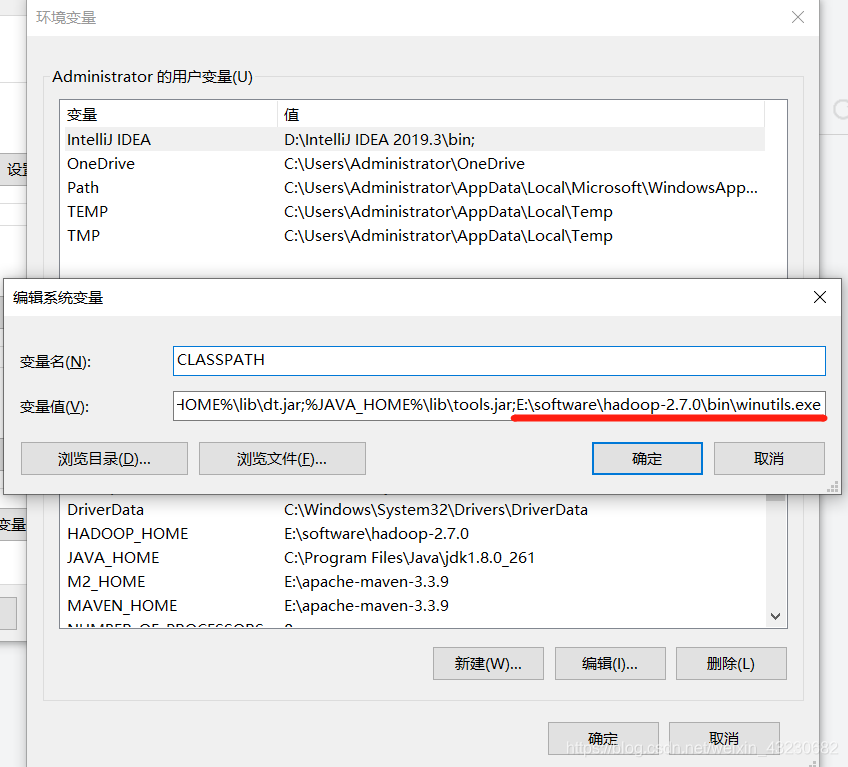Click the 编辑(I) button for system variables
The image size is (848, 767).
(x=610, y=663)
